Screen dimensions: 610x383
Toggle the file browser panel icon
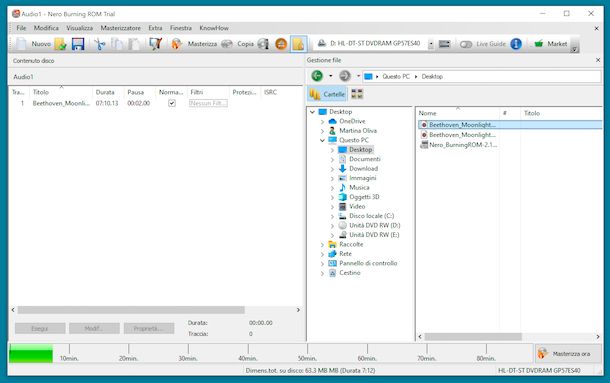298,44
